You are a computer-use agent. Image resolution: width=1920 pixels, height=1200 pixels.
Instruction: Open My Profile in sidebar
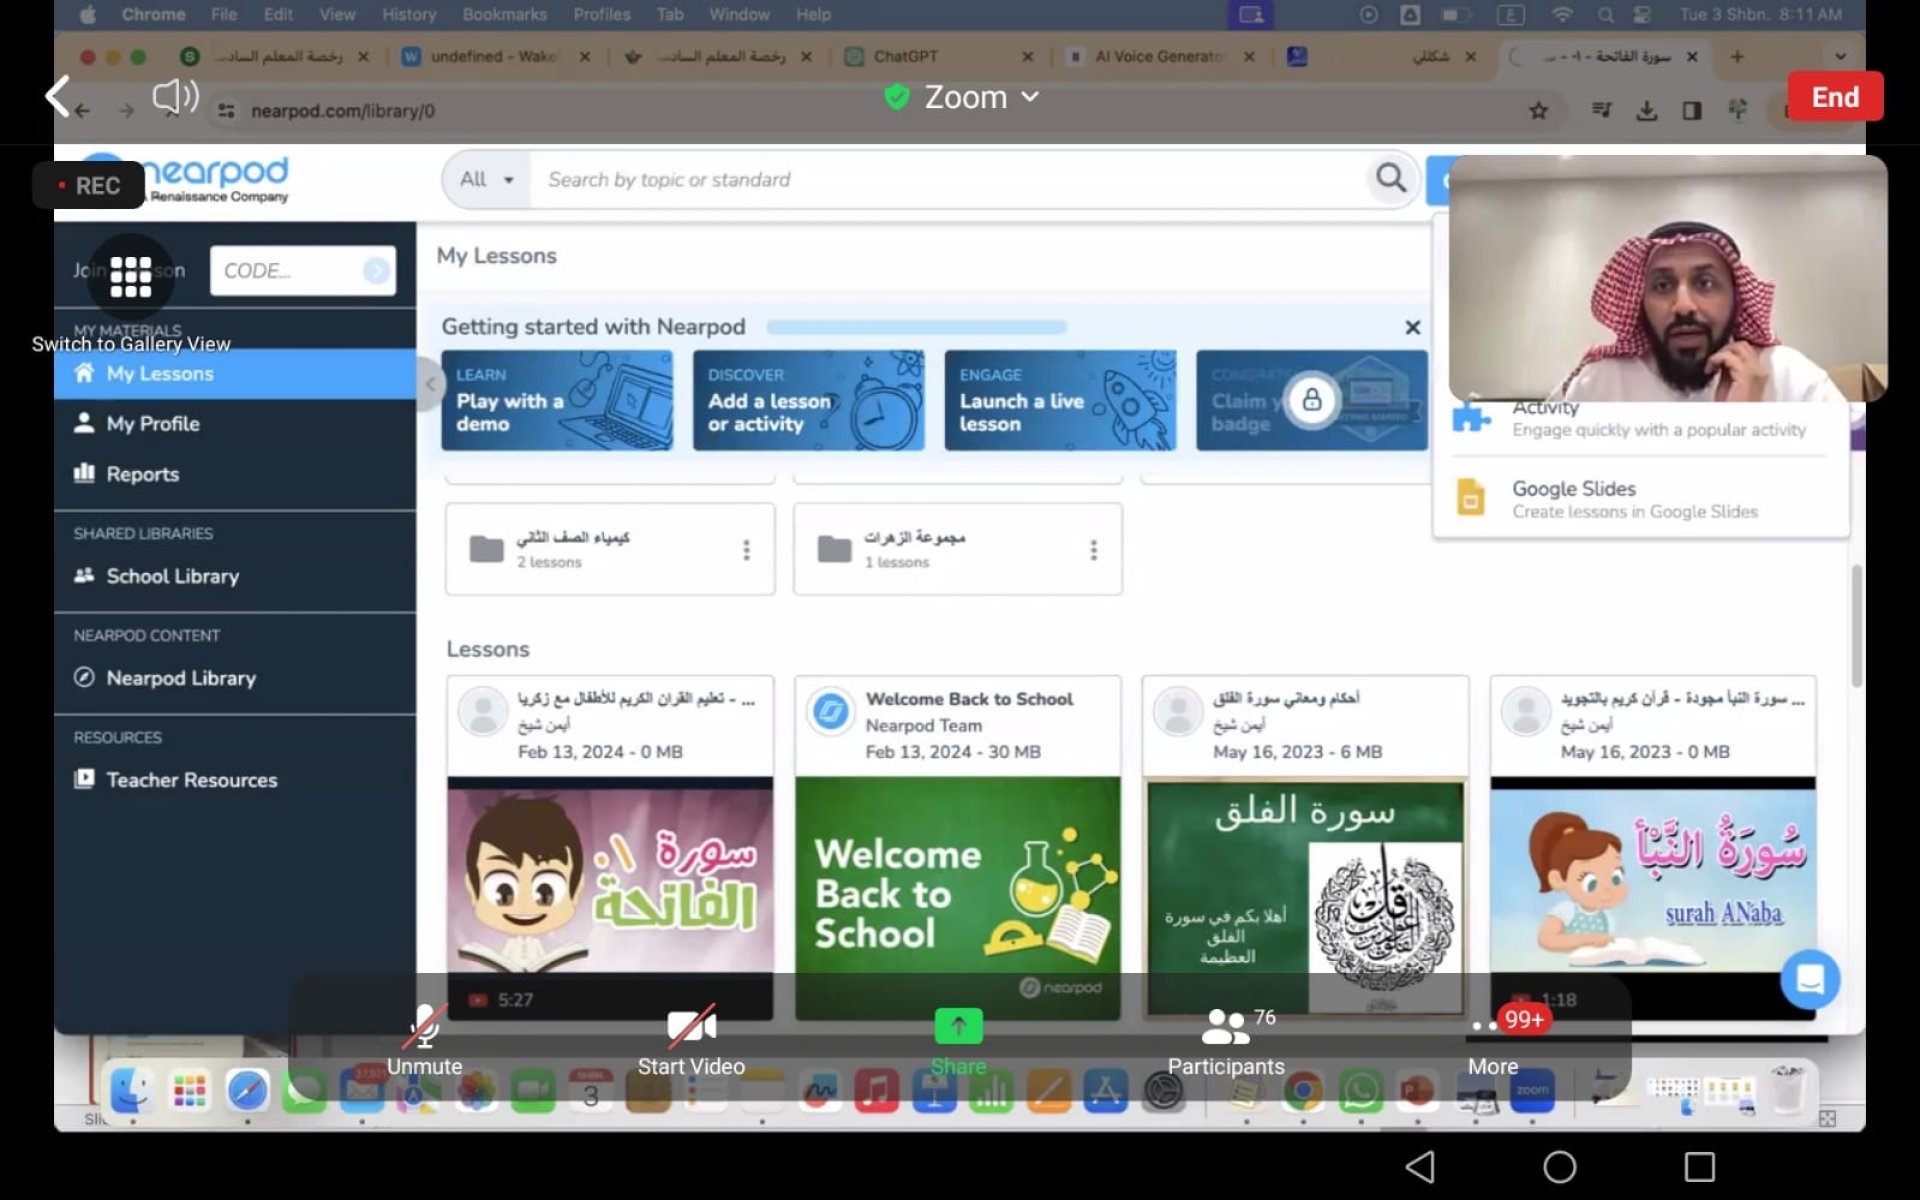(x=235, y=424)
